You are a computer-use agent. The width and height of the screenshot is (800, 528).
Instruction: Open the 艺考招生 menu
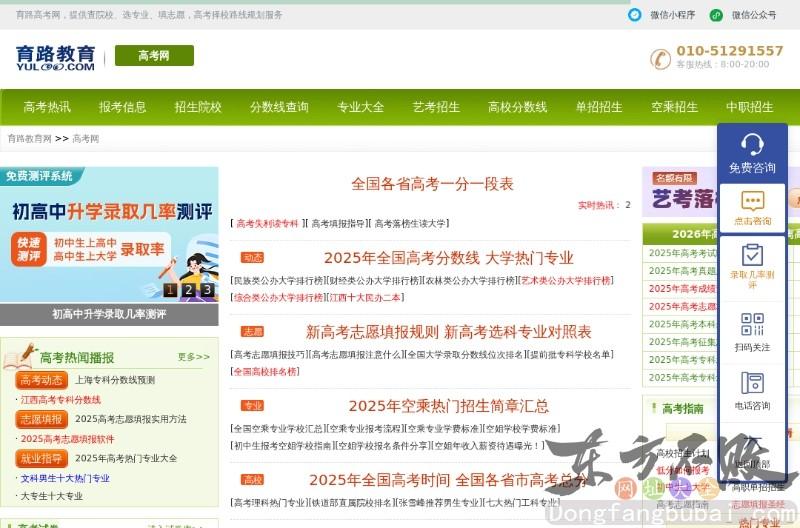click(x=436, y=107)
